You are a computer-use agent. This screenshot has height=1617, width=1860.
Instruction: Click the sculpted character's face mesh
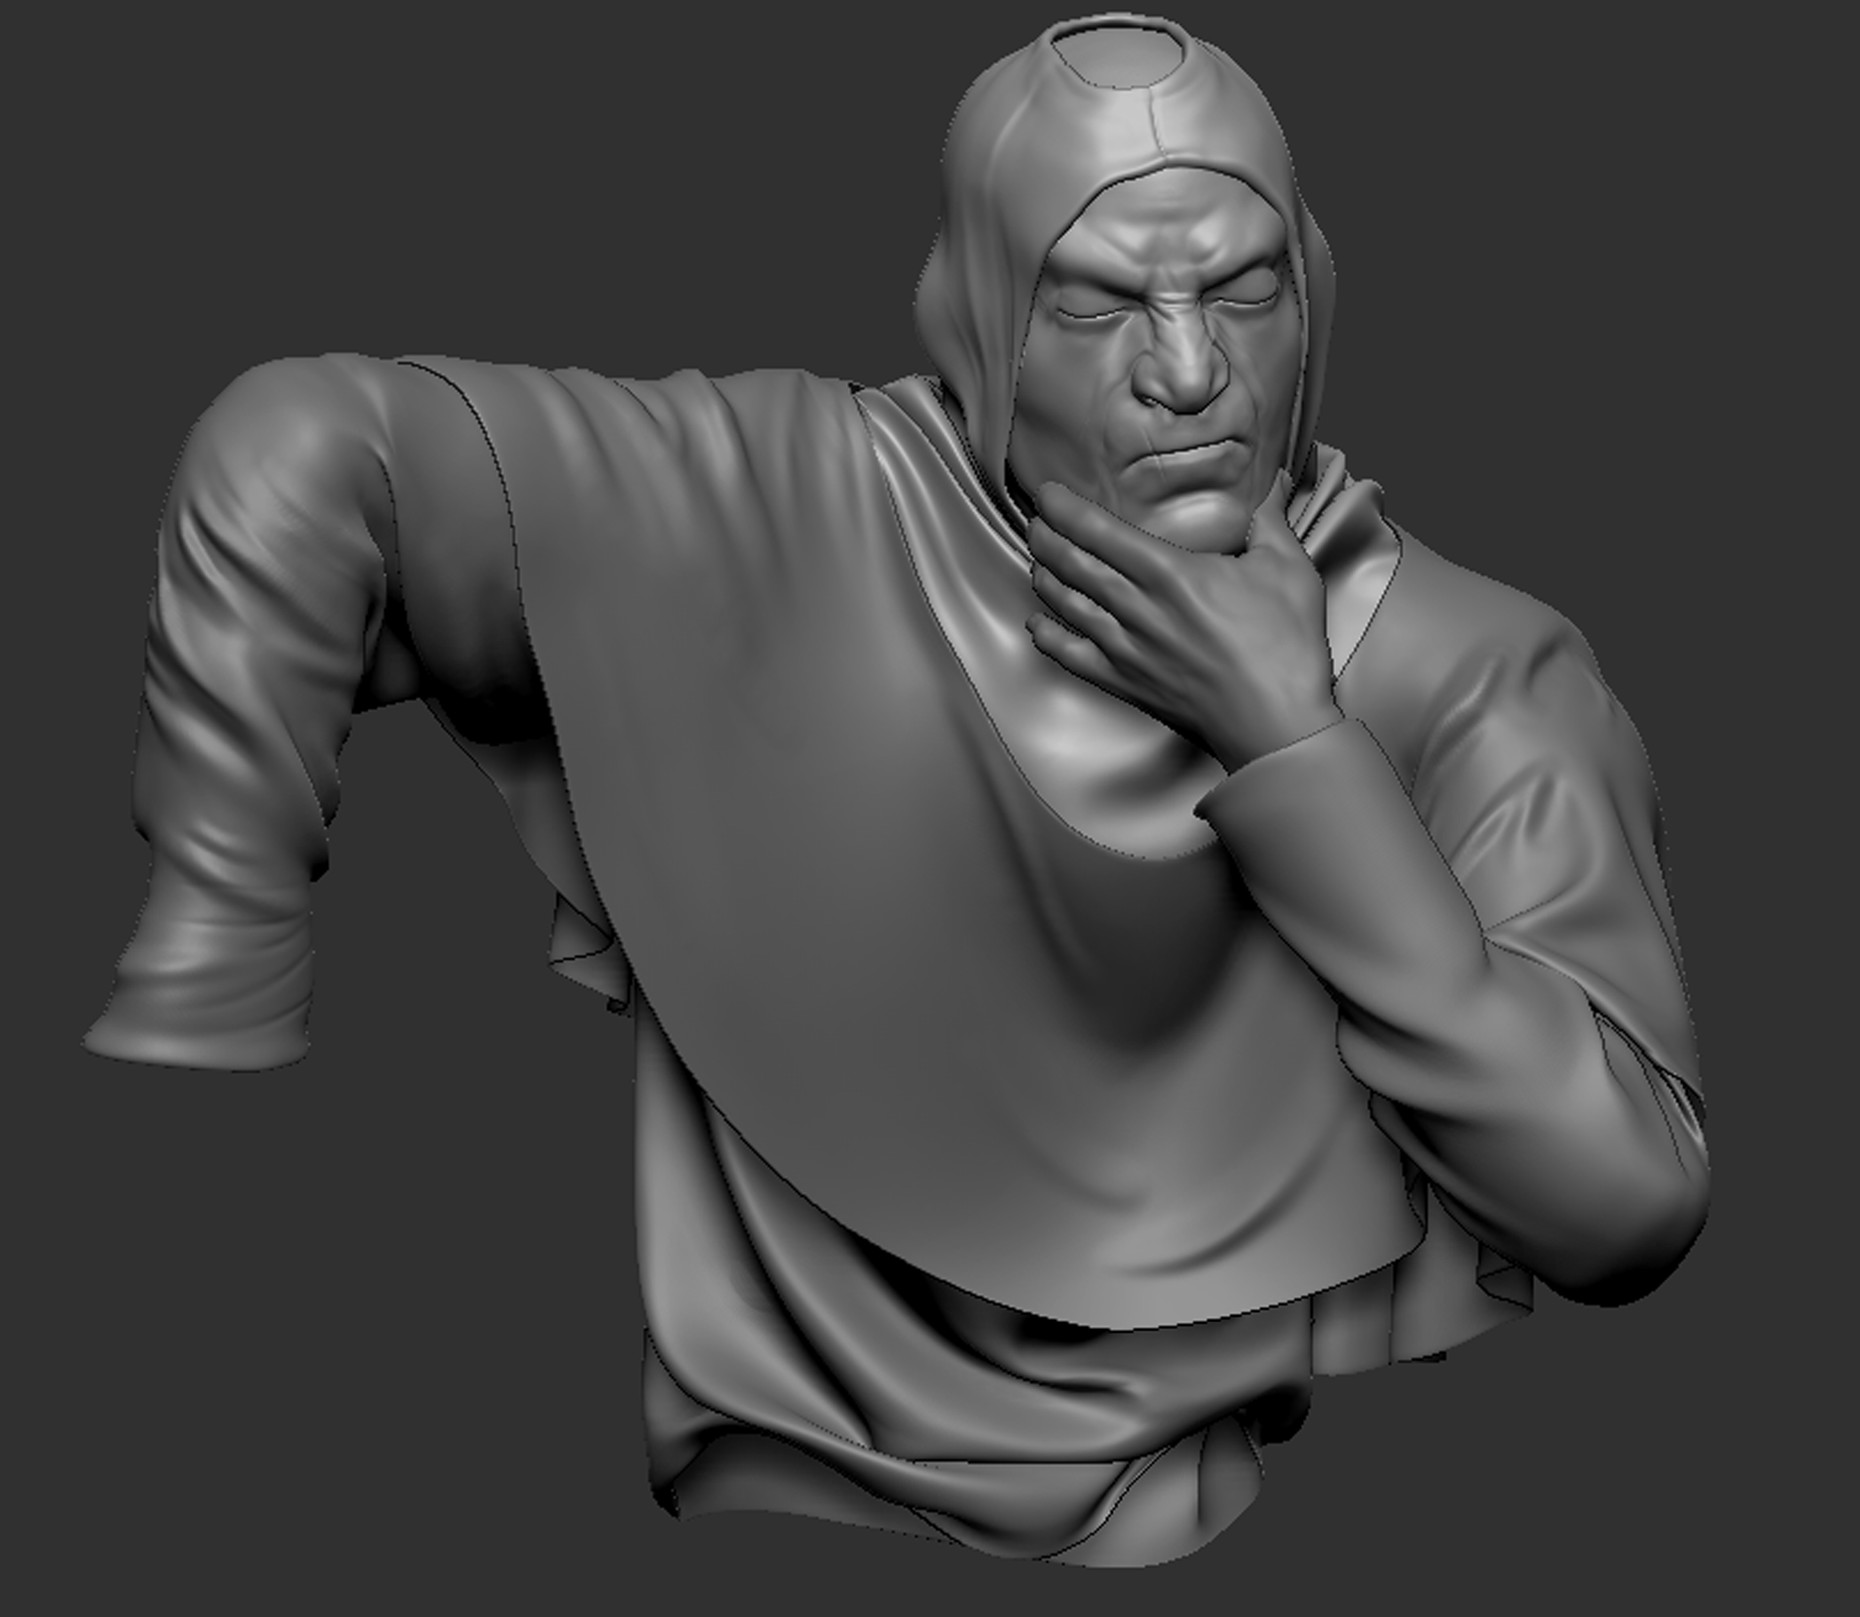[1165, 360]
